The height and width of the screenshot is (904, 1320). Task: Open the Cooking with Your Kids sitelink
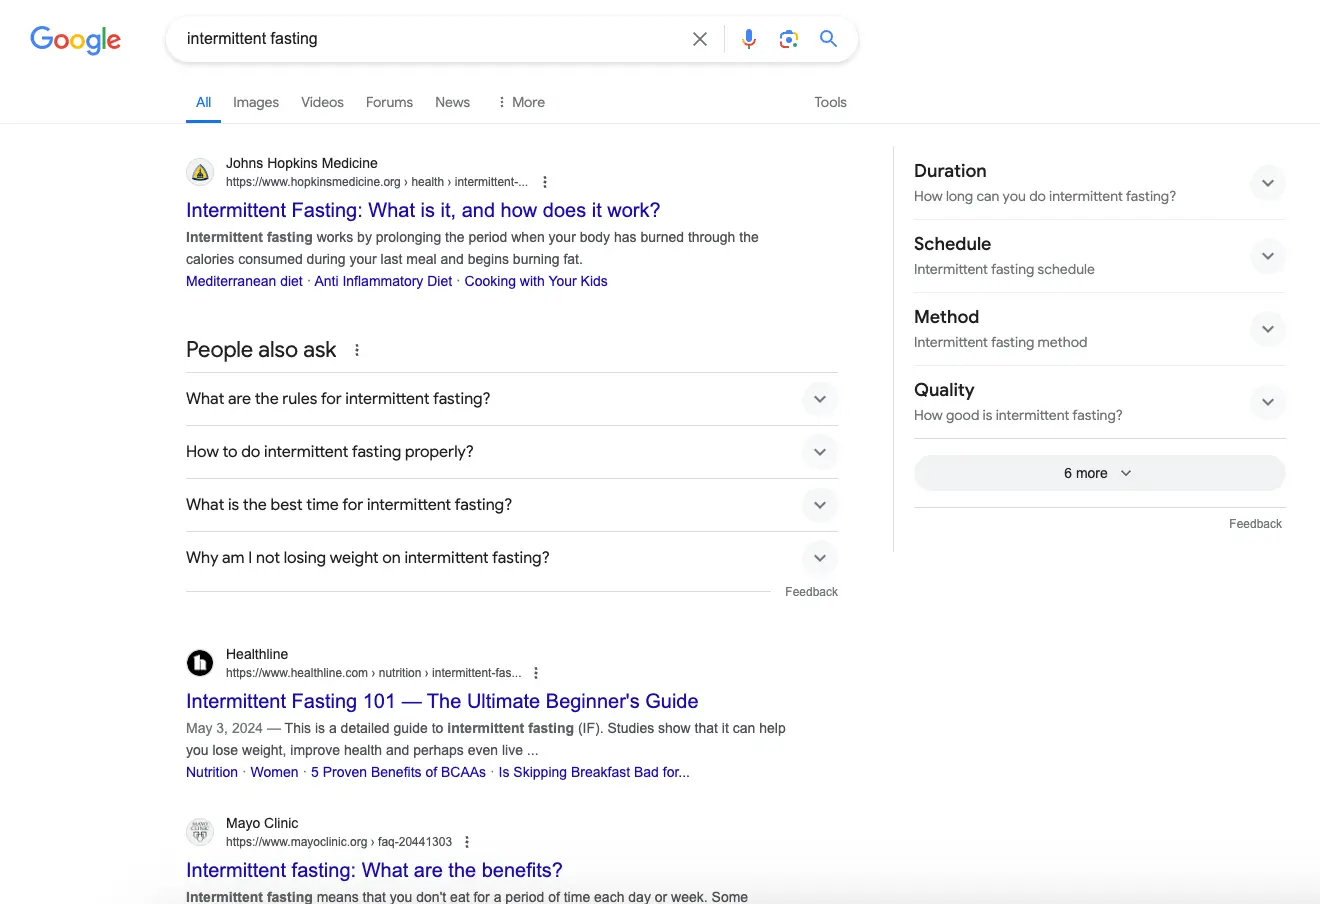point(536,281)
